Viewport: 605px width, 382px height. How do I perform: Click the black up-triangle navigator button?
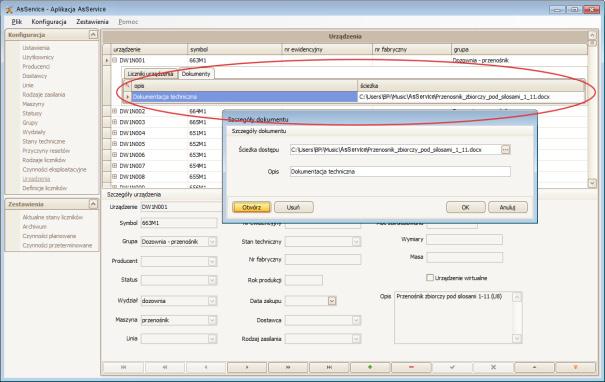click(x=534, y=367)
